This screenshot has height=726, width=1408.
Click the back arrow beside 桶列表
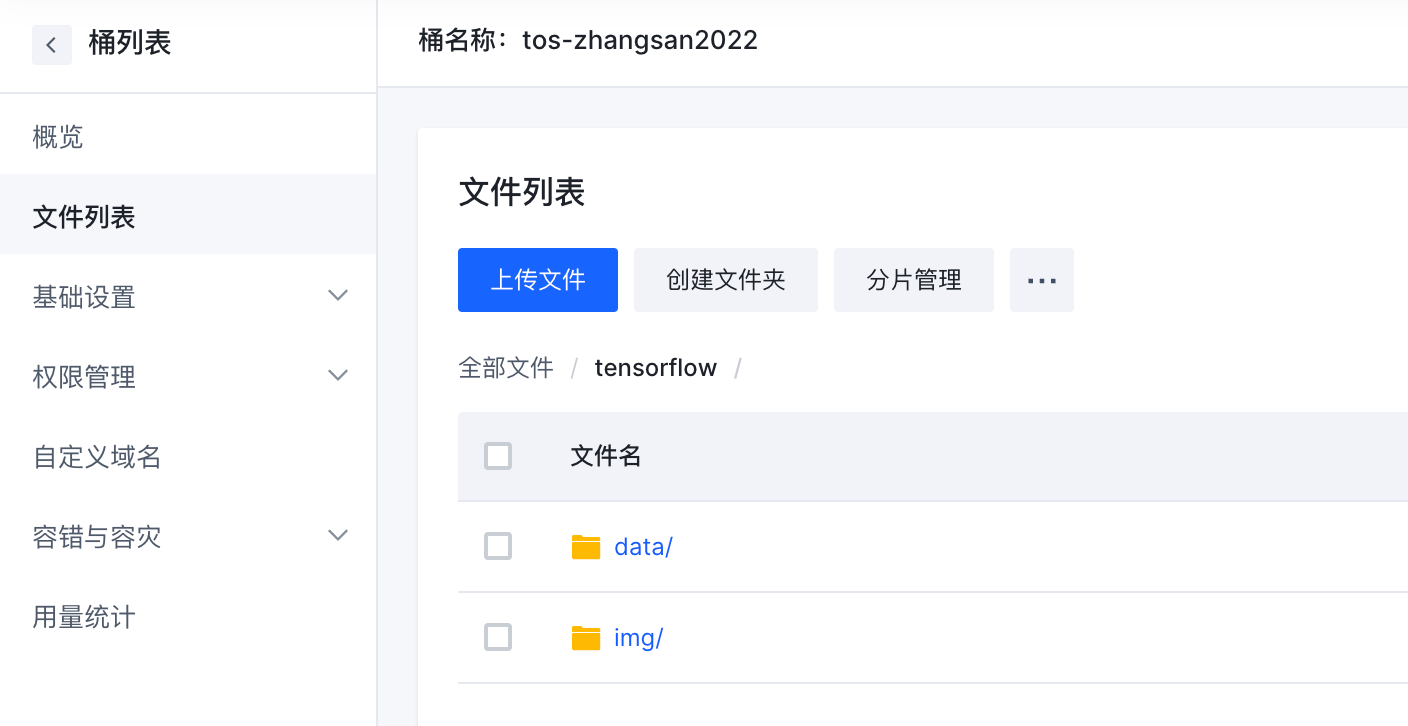coord(51,45)
